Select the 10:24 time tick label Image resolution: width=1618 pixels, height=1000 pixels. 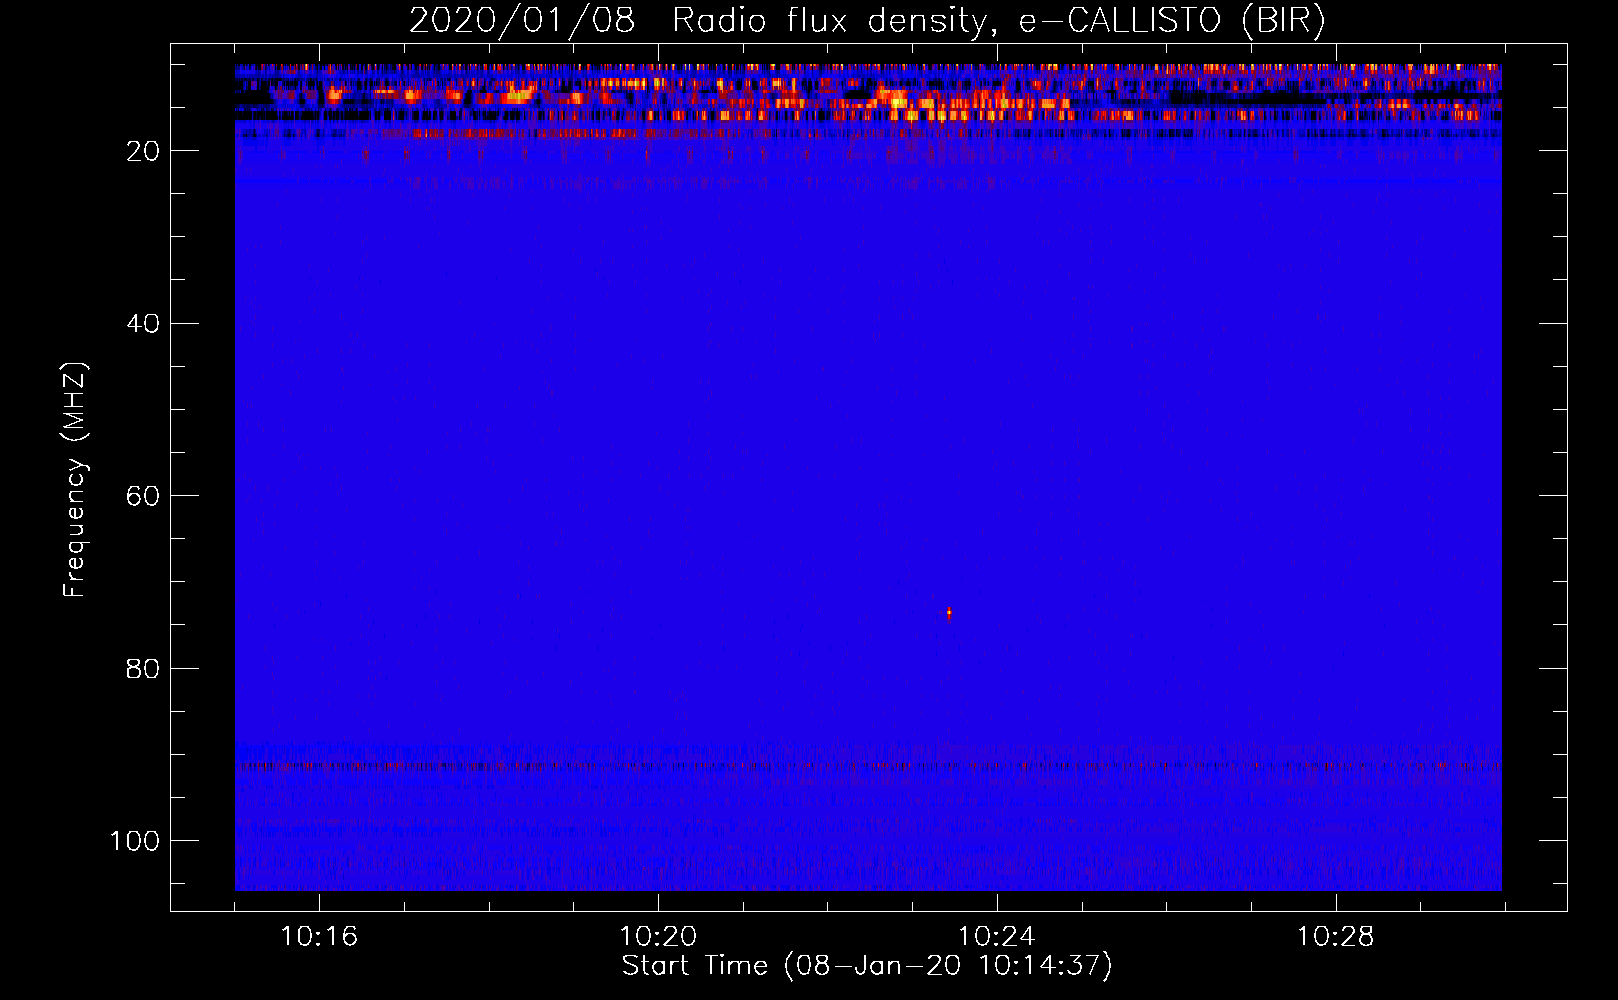996,937
